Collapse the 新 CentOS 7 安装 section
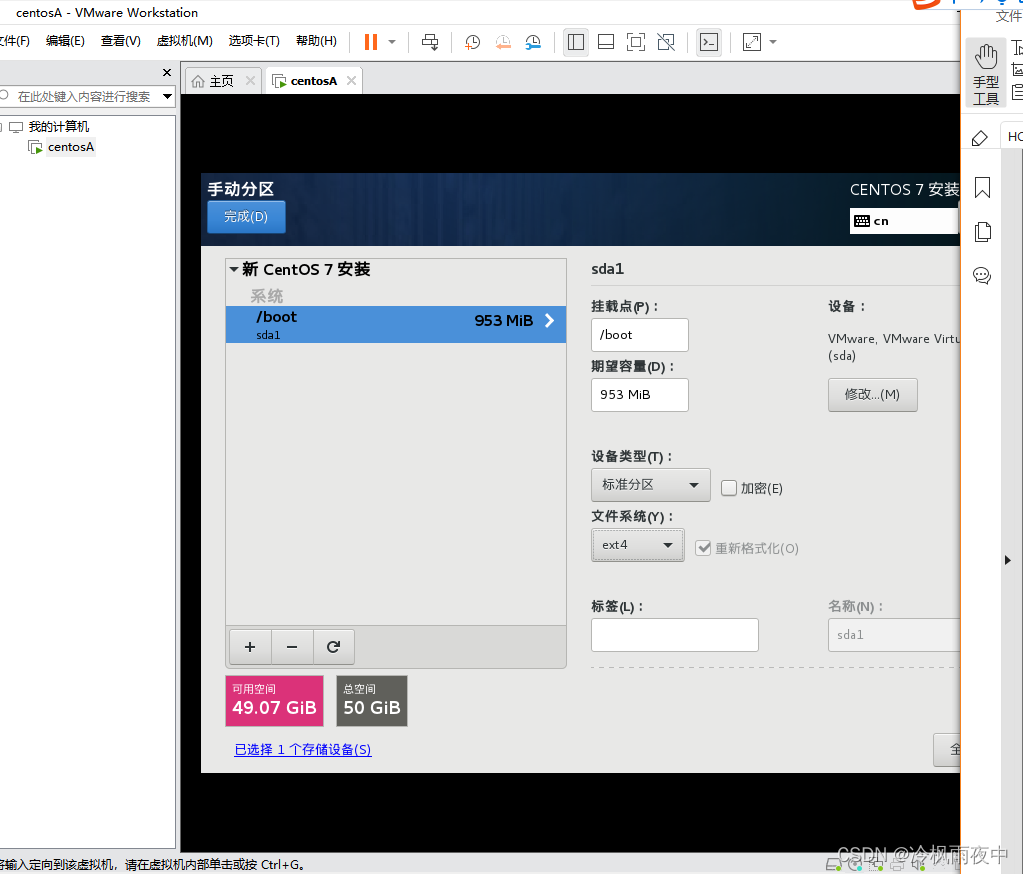1023x874 pixels. pos(234,269)
